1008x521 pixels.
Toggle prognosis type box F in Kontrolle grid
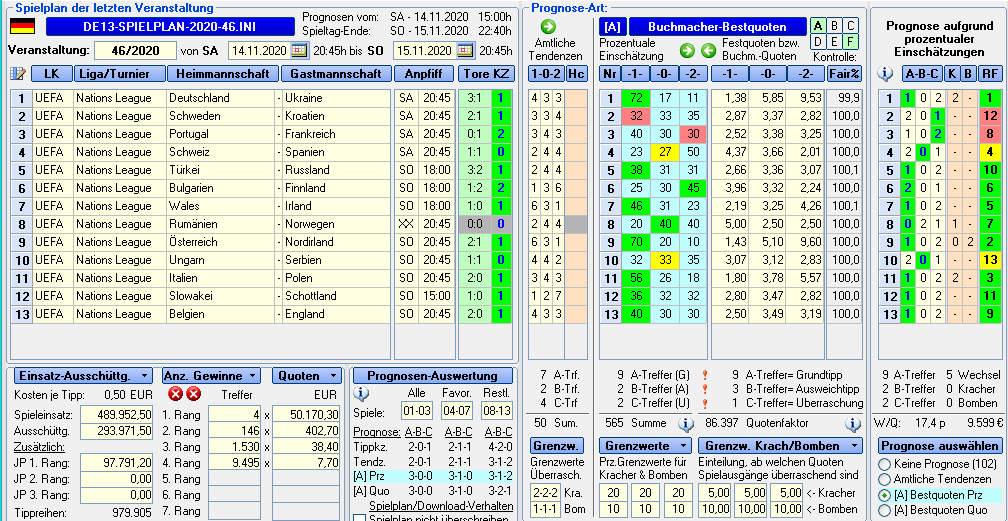pos(851,42)
